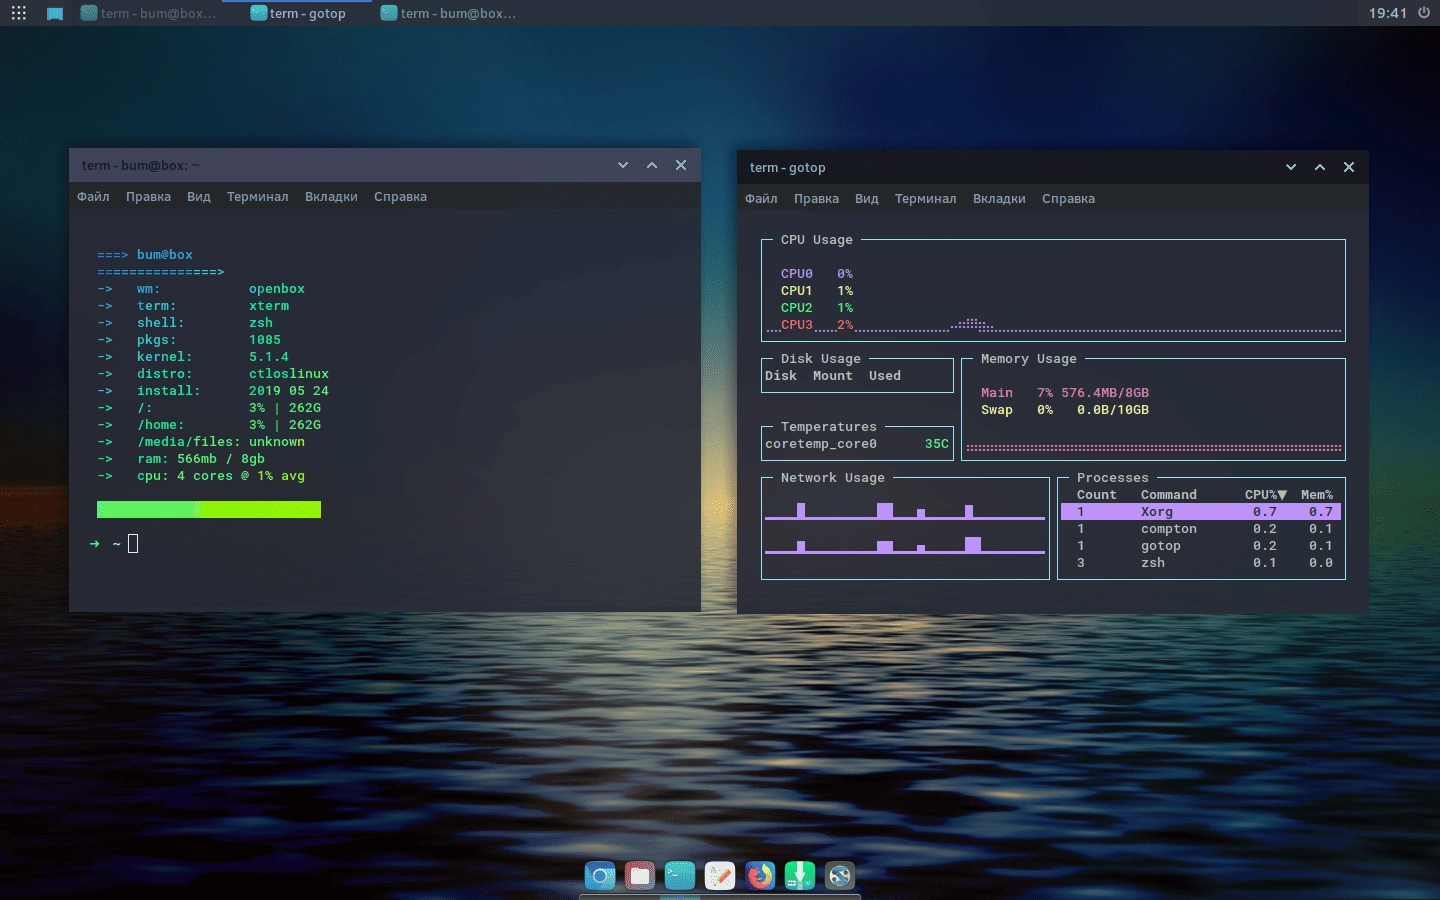This screenshot has height=900, width=1440.
Task: Maximize the term - gotop window
Action: 1320,167
